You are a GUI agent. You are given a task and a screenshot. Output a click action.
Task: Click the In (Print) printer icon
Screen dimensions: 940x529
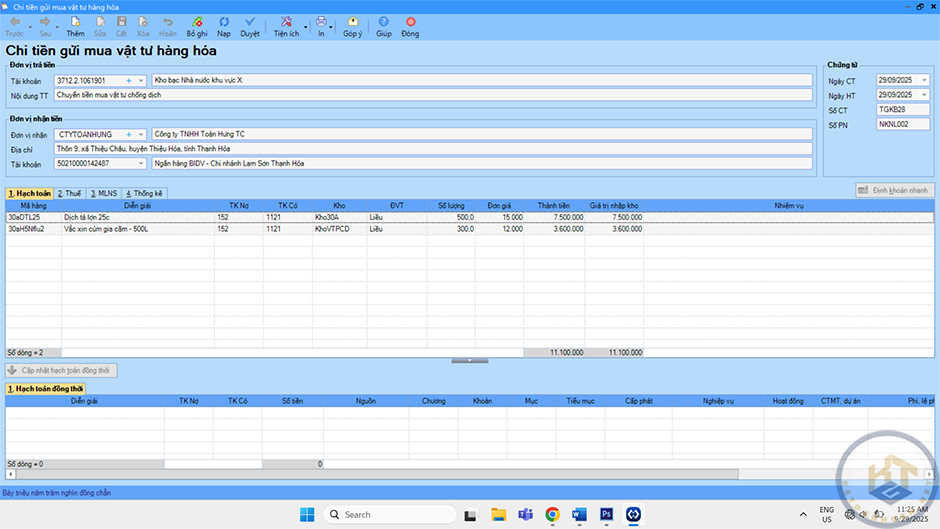[320, 22]
